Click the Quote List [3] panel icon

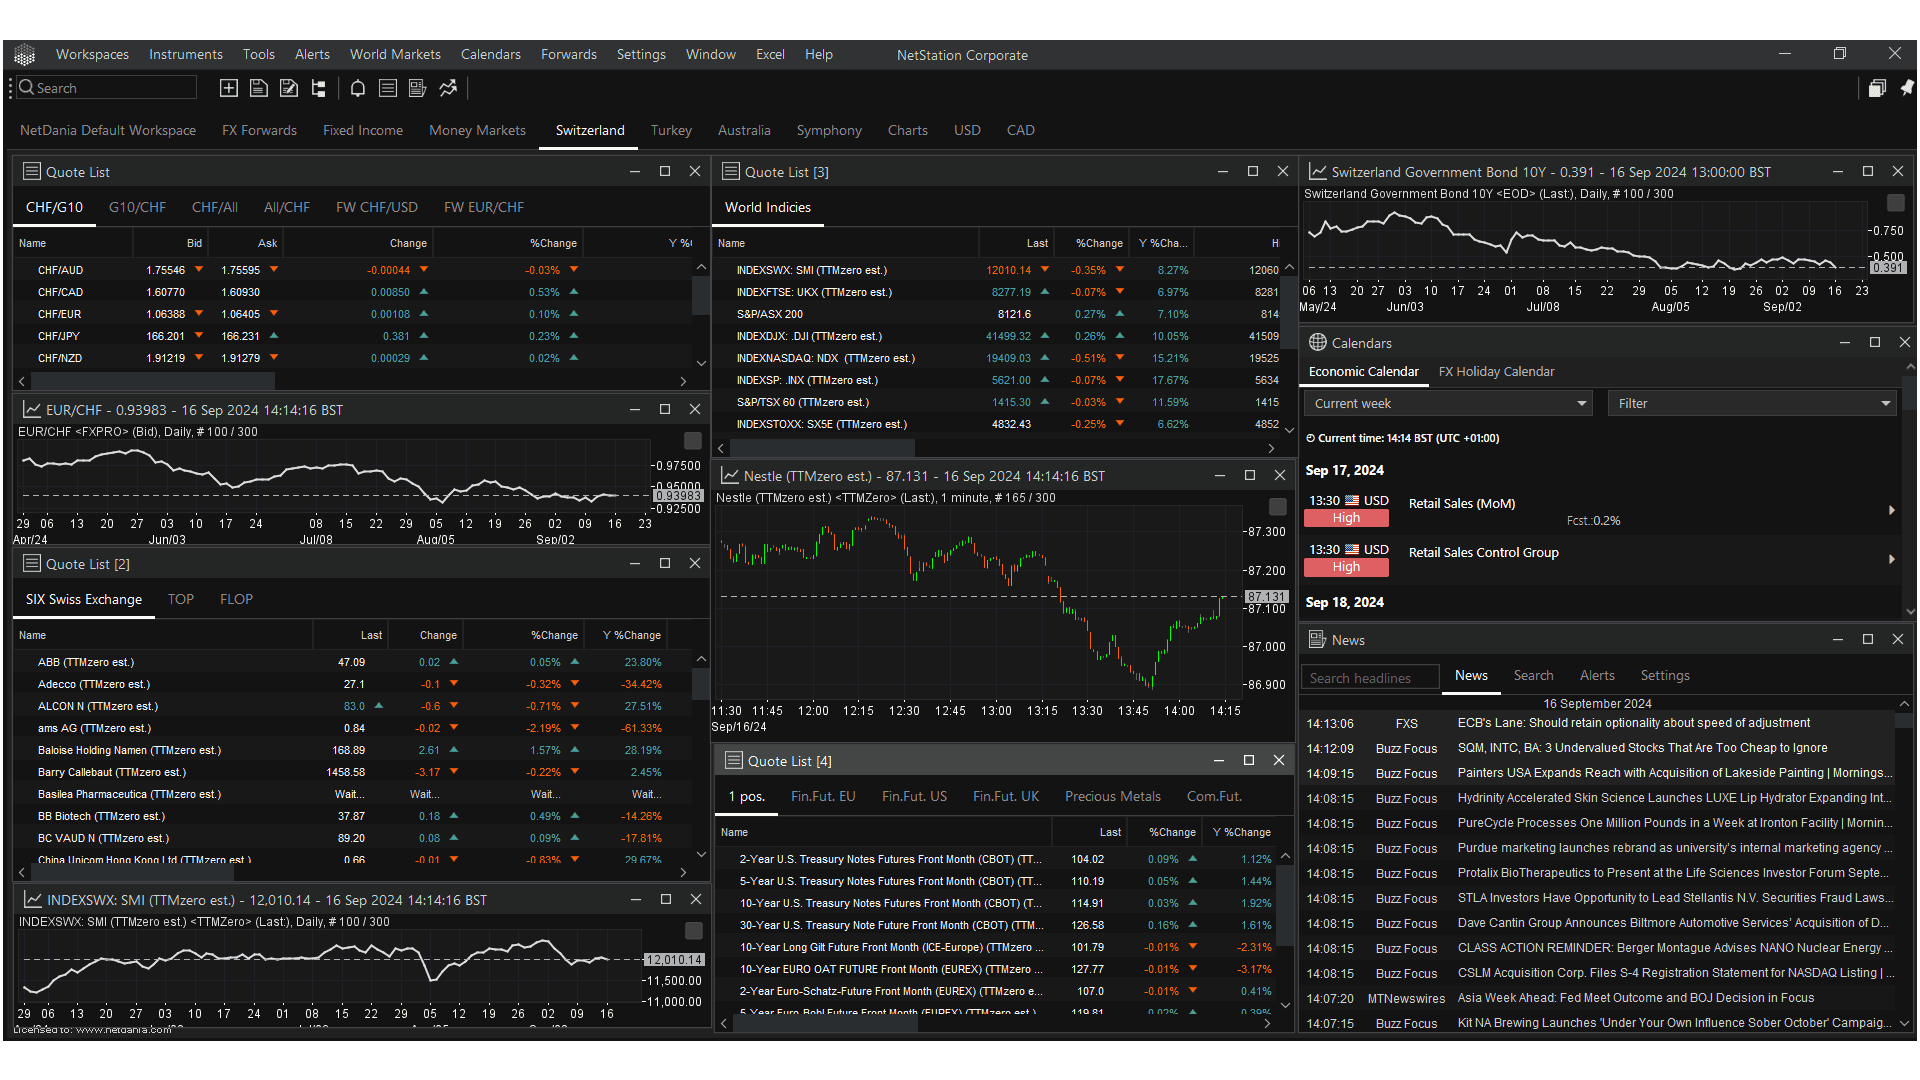[x=731, y=171]
